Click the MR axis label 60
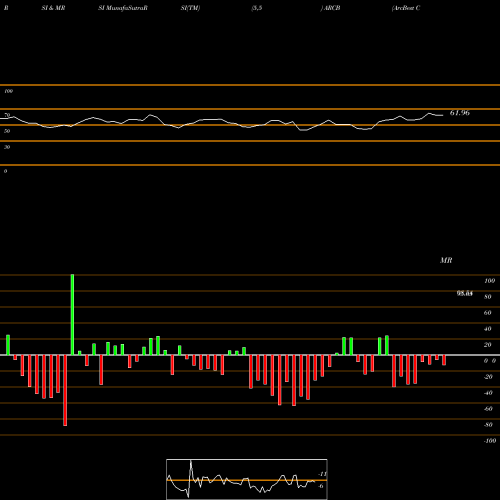The height and width of the screenshot is (500, 500). coord(488,313)
